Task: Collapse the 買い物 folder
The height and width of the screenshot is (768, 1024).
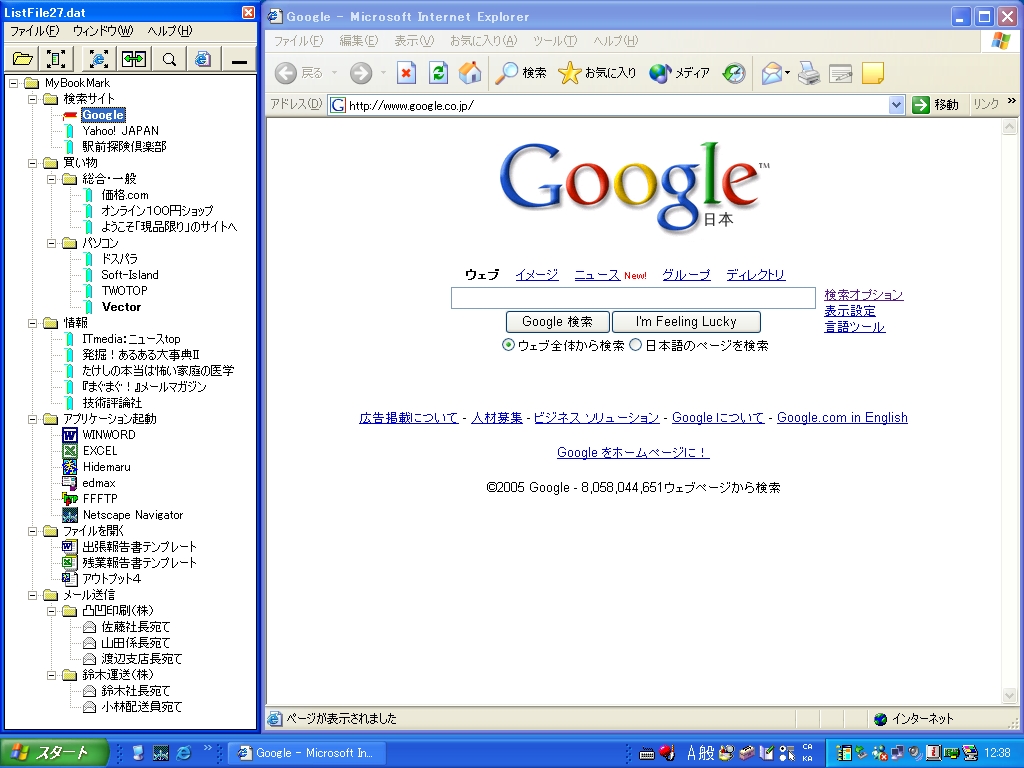Action: coord(33,163)
